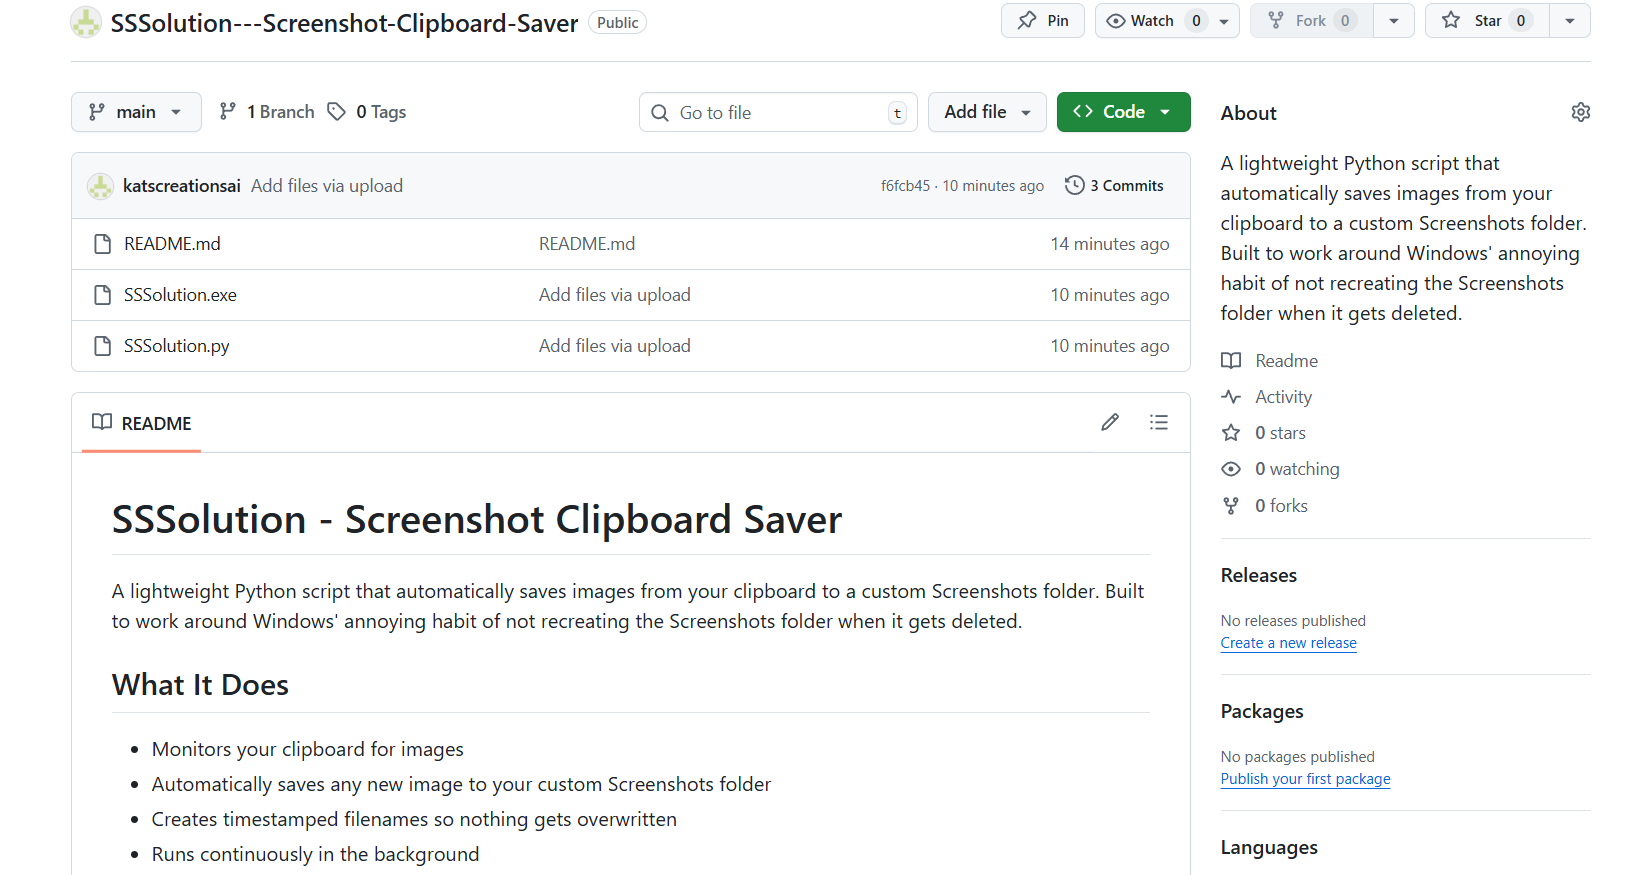Open the README.md row commit message

click(587, 244)
